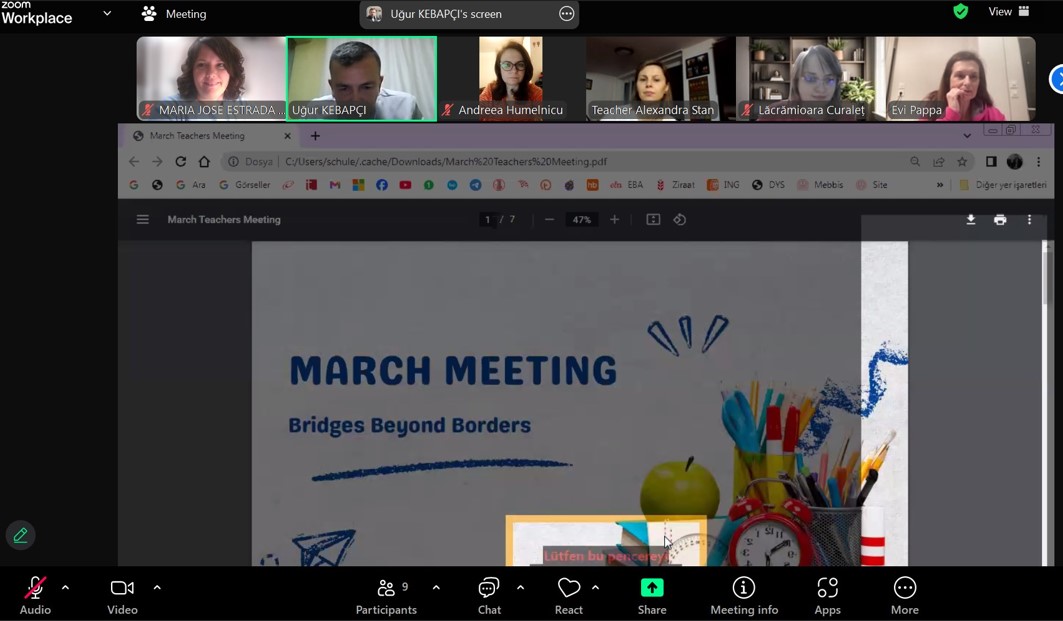Viewport: 1063px width, 621px height.
Task: Open the Participants panel
Action: point(386,596)
